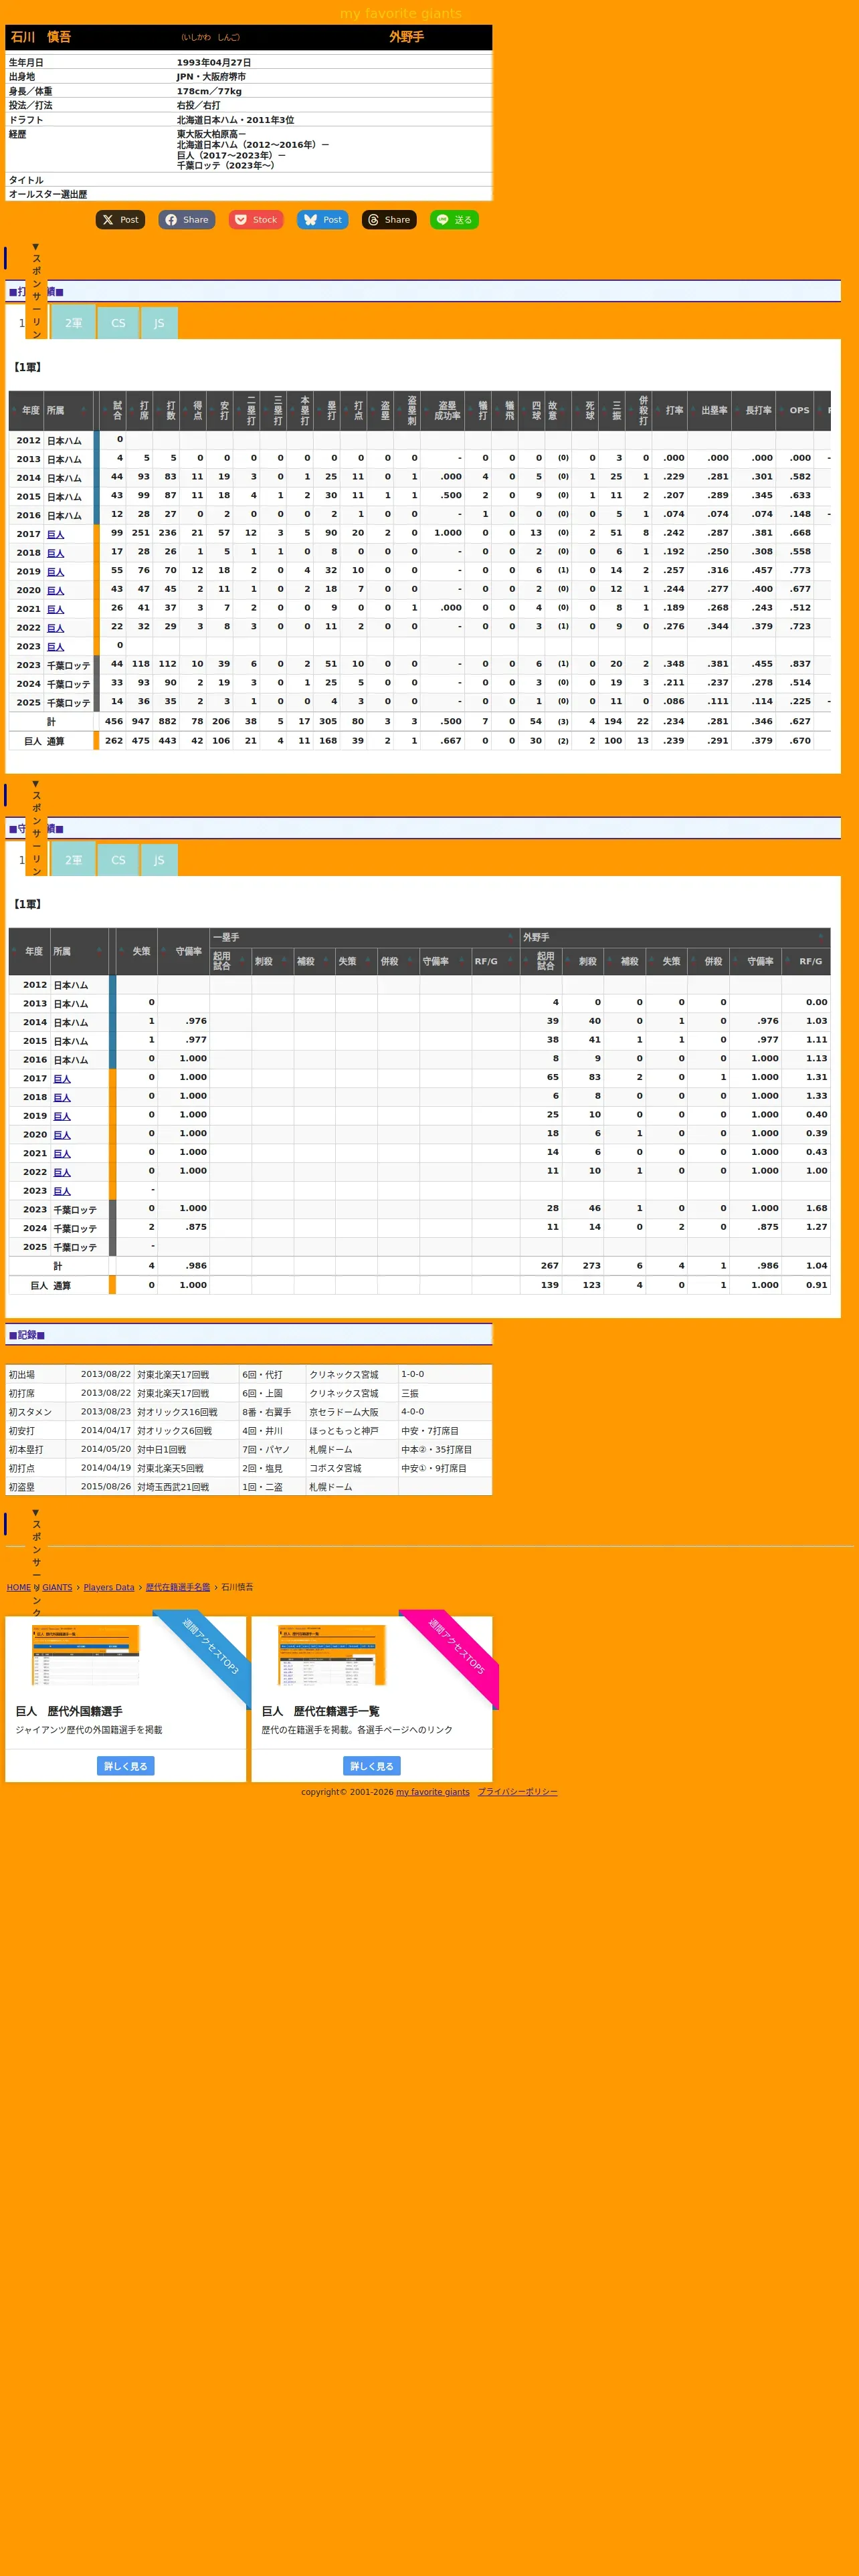Image resolution: width=859 pixels, height=2576 pixels.
Task: Click the 一塁手 group header in fielding table
Action: (x=365, y=938)
